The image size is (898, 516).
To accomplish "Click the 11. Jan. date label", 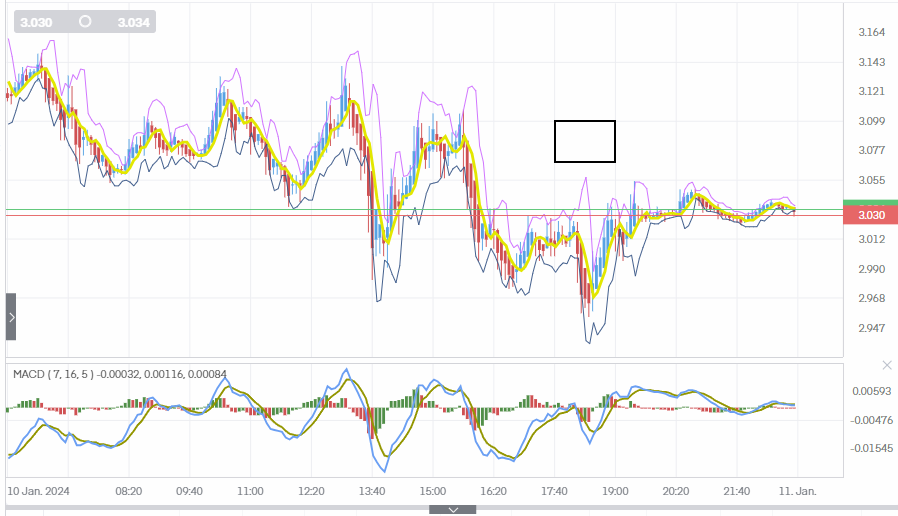I will click(x=797, y=492).
